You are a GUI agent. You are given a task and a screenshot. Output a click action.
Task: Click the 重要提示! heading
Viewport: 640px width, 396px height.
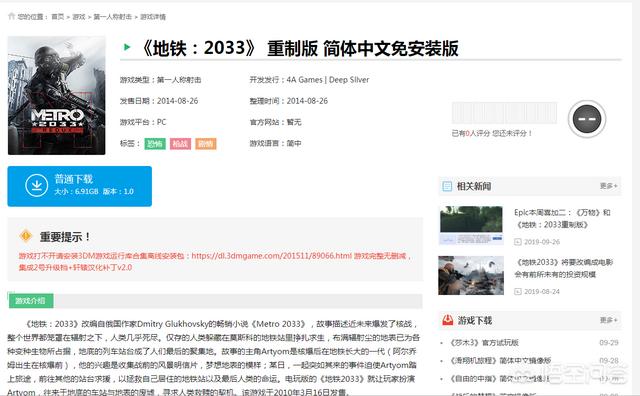point(65,237)
